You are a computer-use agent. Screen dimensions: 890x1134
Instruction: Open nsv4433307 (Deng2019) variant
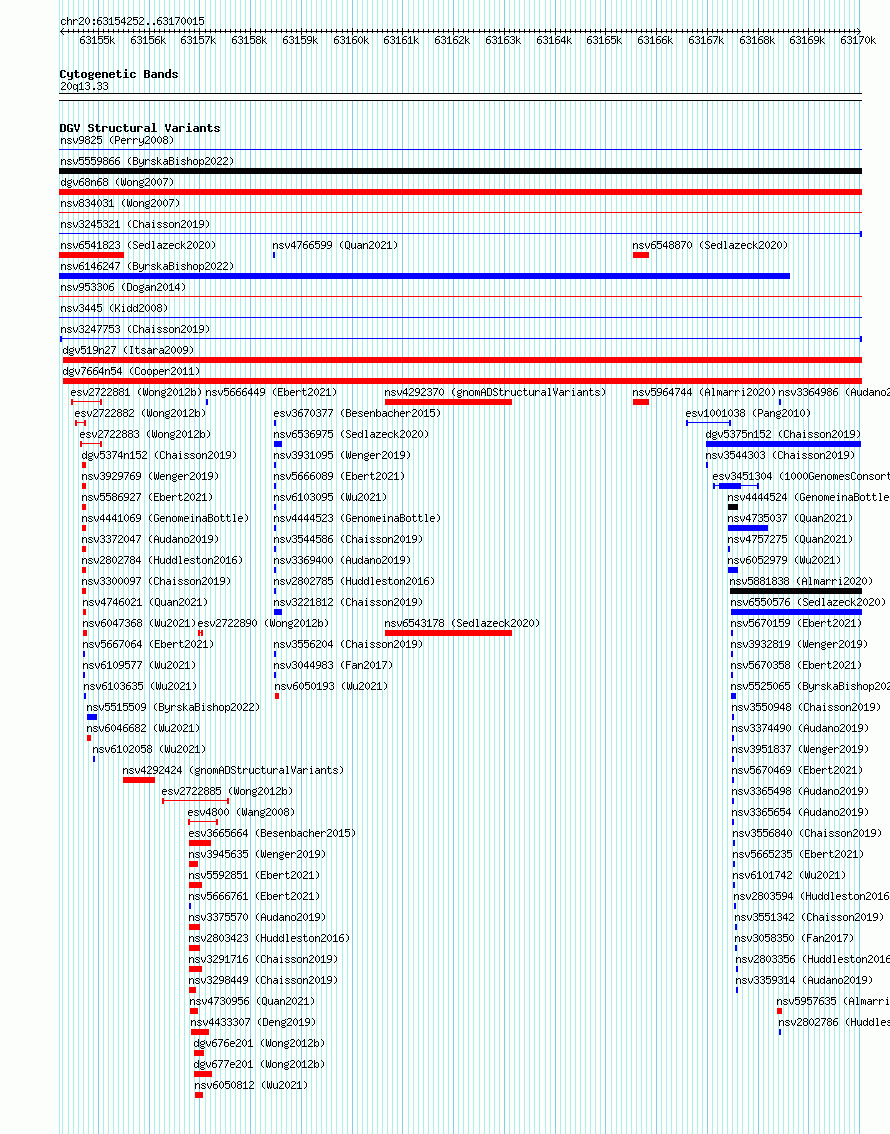(253, 1022)
